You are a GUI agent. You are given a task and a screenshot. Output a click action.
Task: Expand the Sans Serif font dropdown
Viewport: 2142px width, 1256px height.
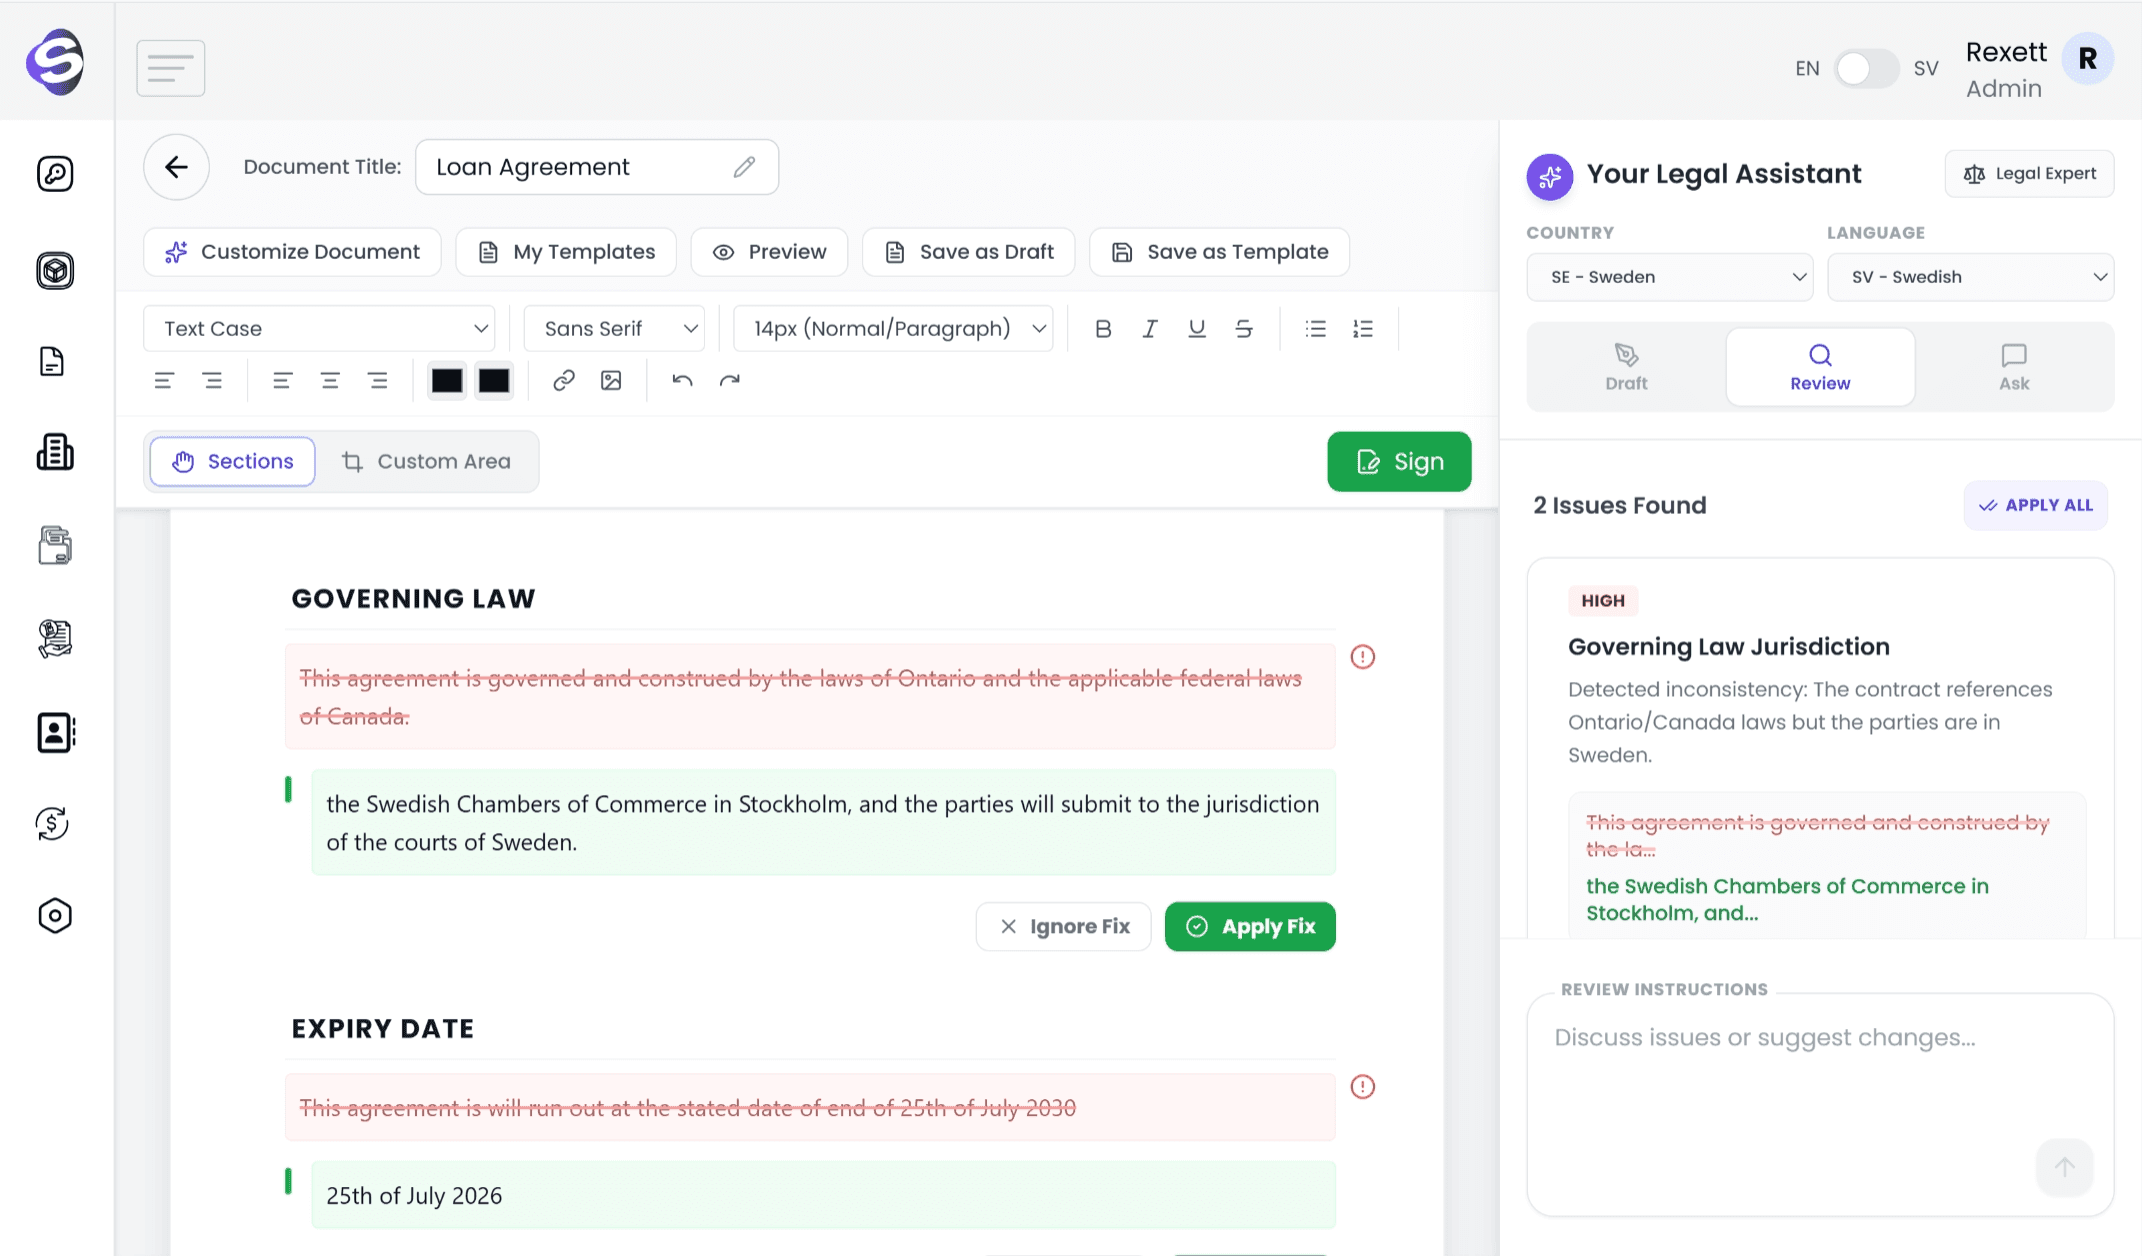tap(614, 329)
